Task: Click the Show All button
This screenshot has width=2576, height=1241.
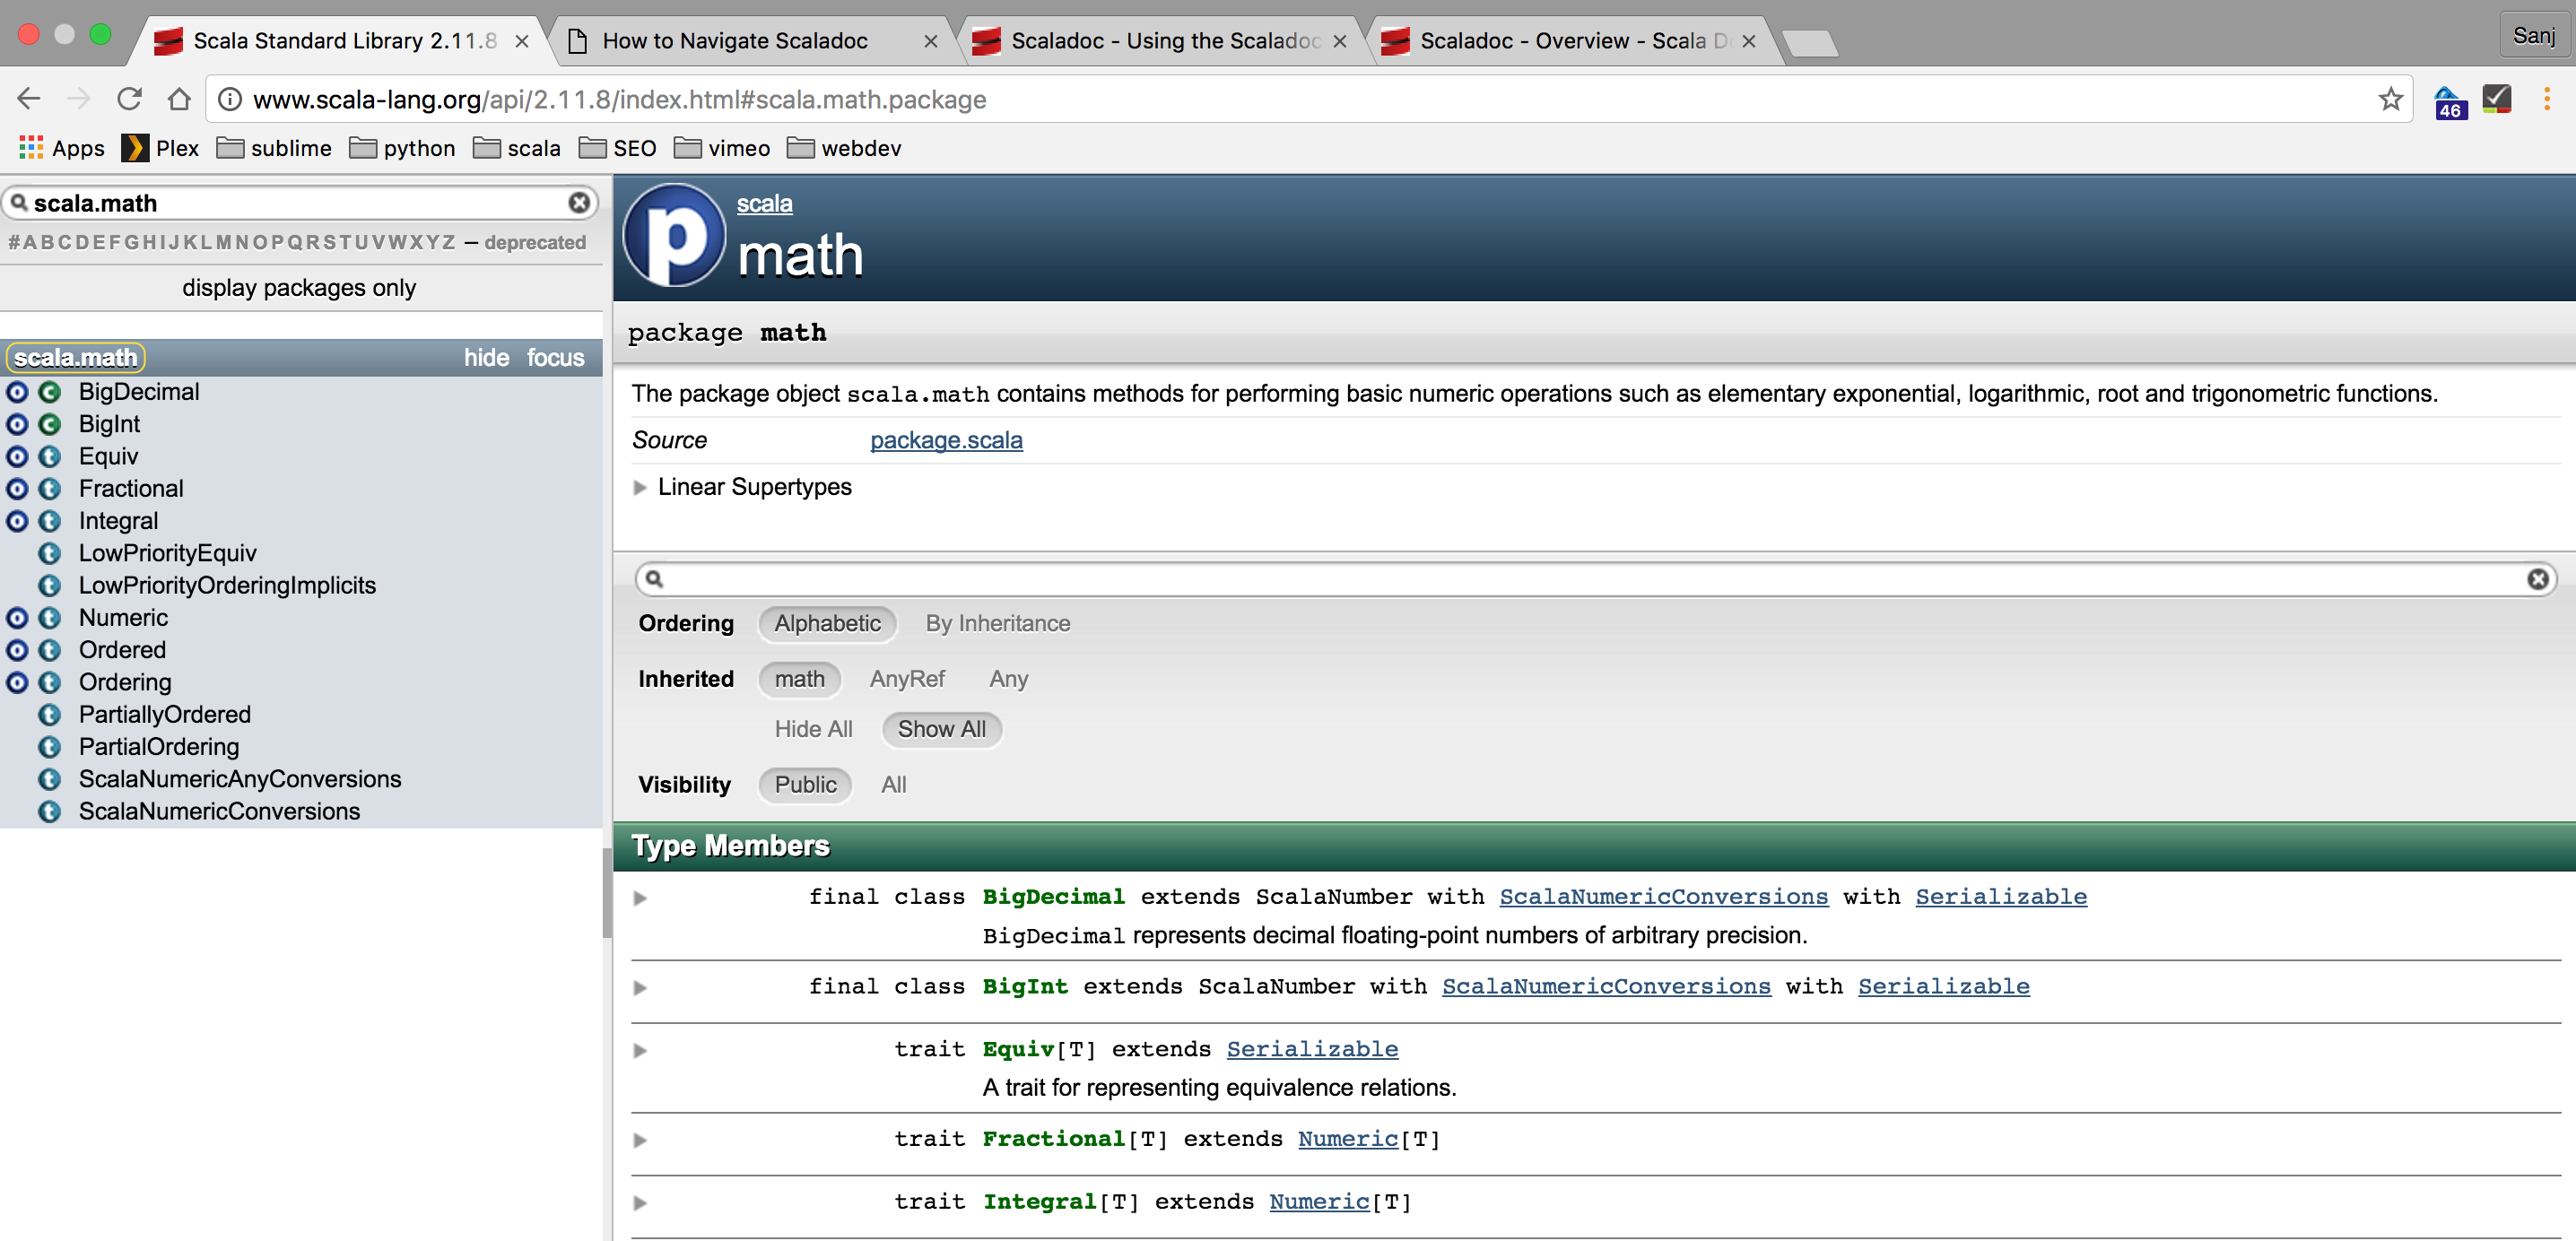Action: [941, 729]
